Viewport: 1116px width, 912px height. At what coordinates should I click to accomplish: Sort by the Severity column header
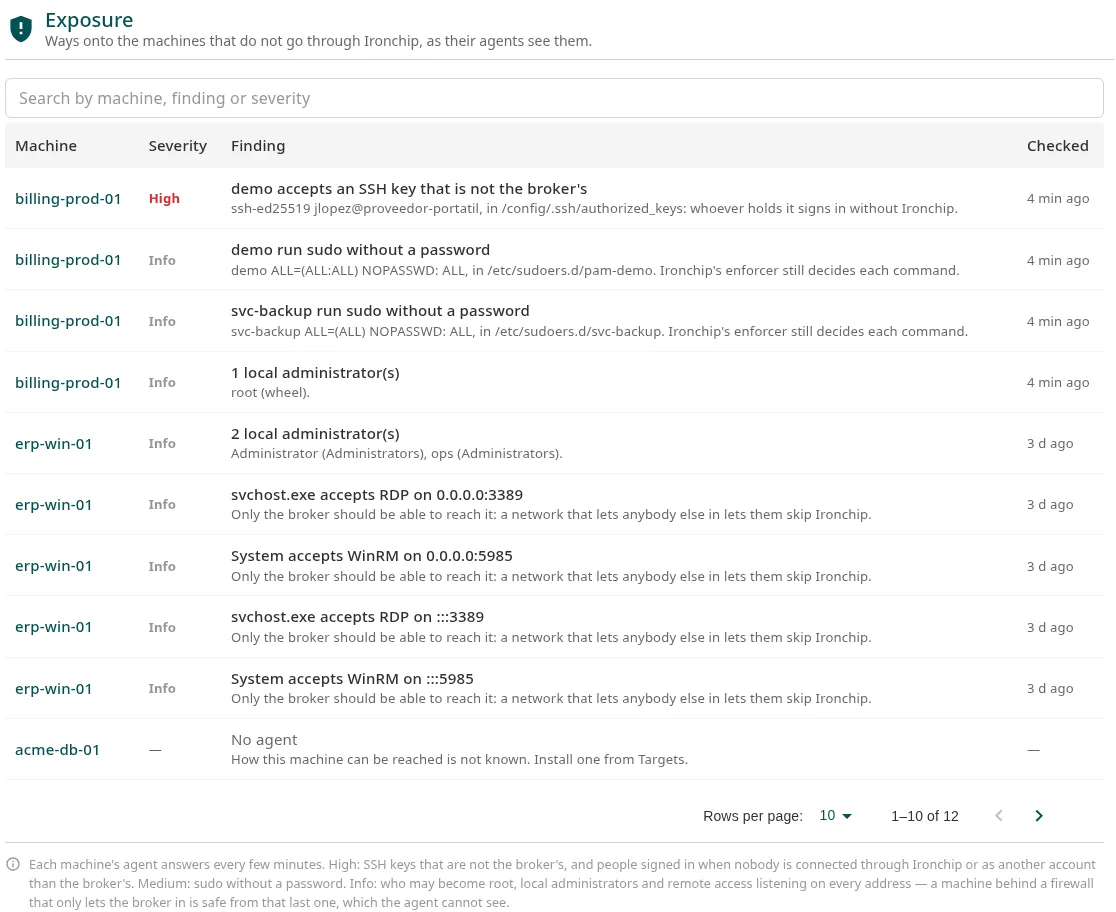point(178,146)
